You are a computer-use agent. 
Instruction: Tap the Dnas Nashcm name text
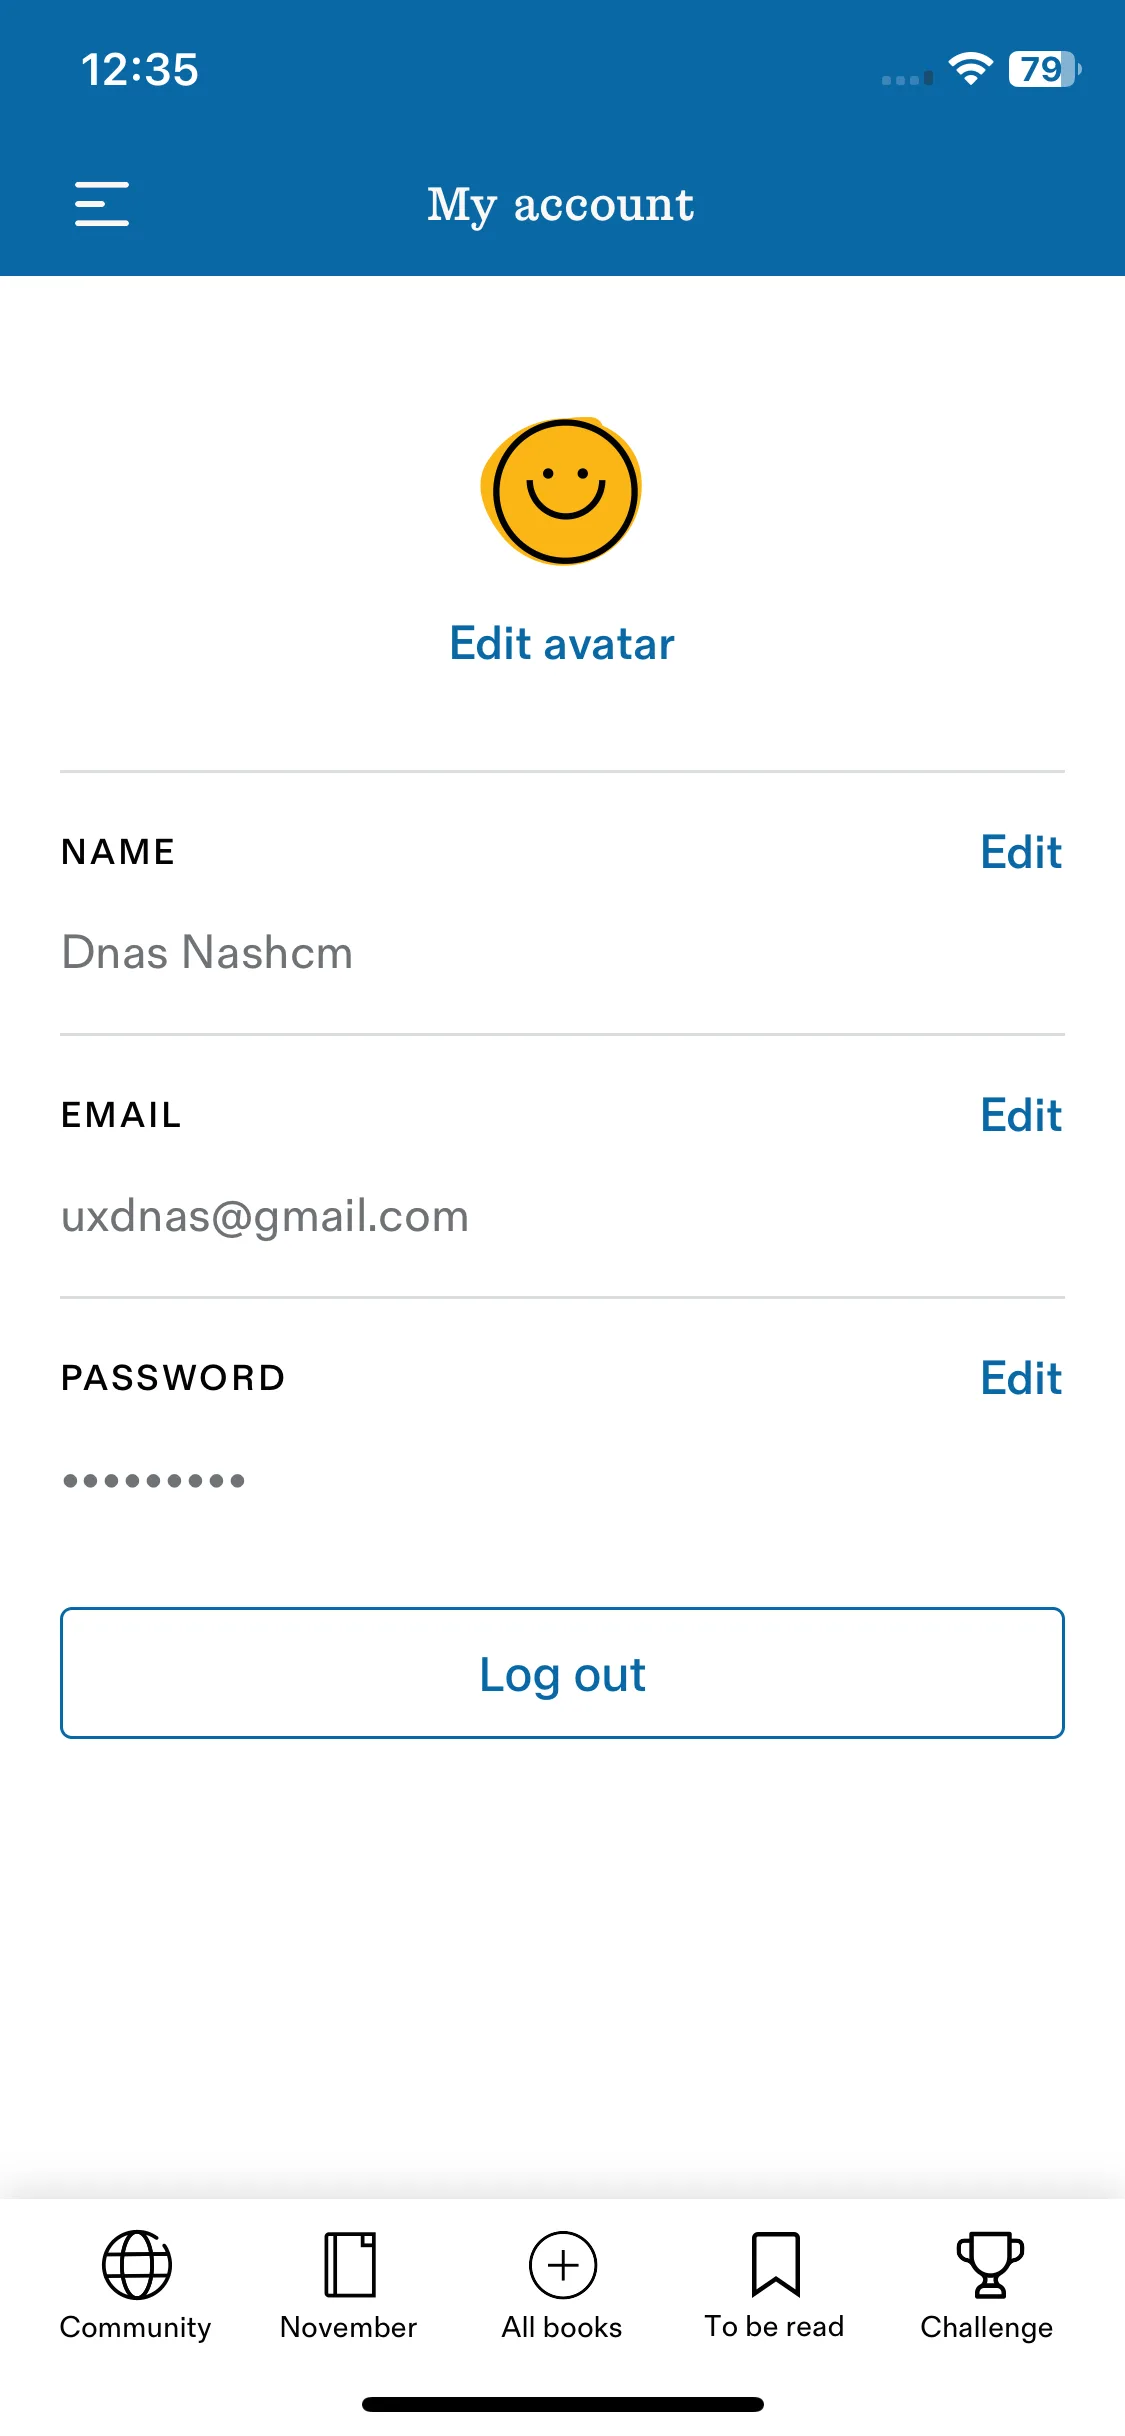[x=207, y=952]
